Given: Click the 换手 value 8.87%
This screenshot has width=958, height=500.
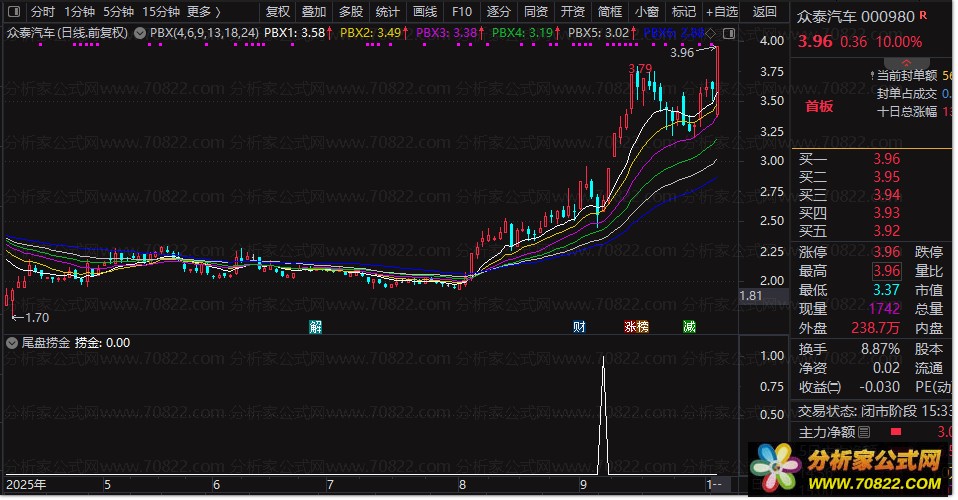Looking at the screenshot, I should (x=880, y=349).
